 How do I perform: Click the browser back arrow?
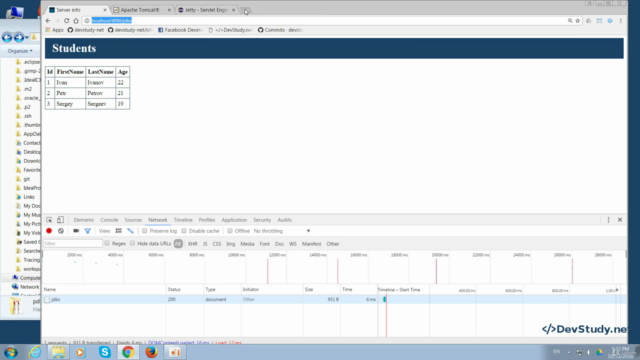[x=48, y=20]
